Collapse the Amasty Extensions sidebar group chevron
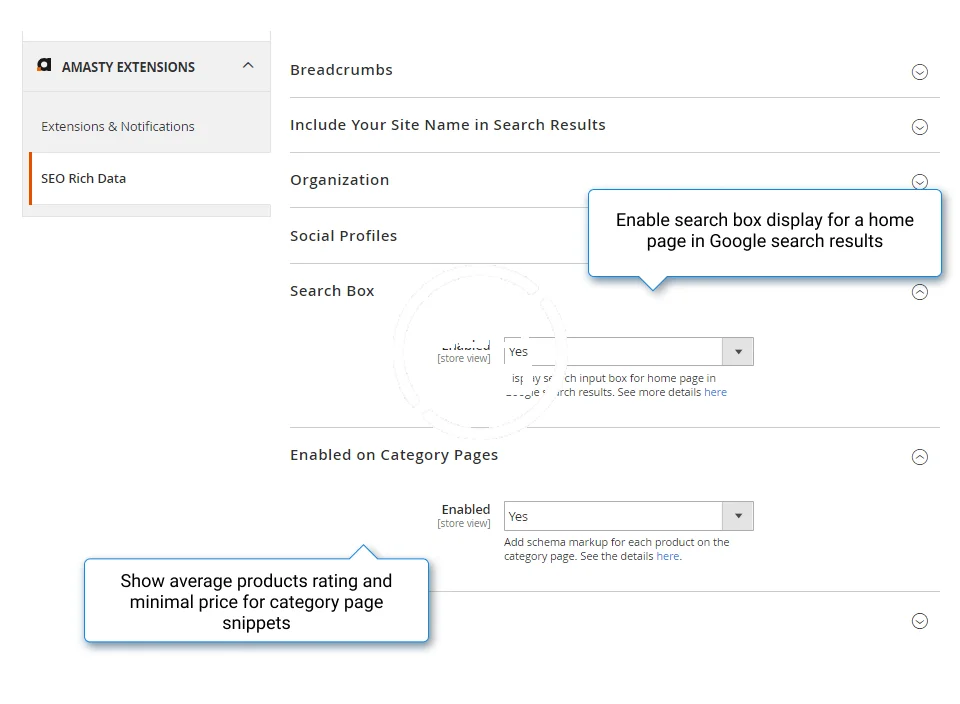 coord(248,66)
